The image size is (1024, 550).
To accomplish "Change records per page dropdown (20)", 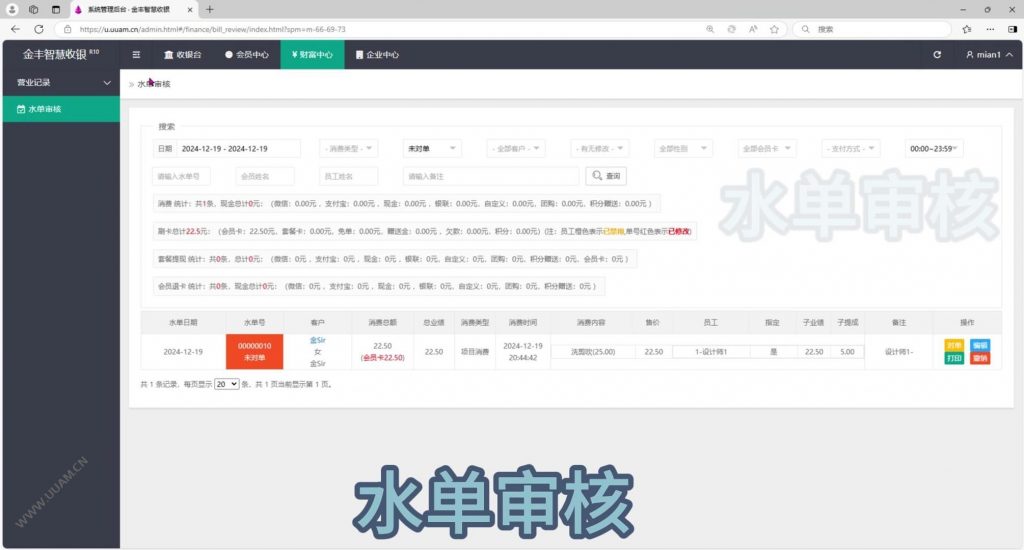I will coord(227,384).
